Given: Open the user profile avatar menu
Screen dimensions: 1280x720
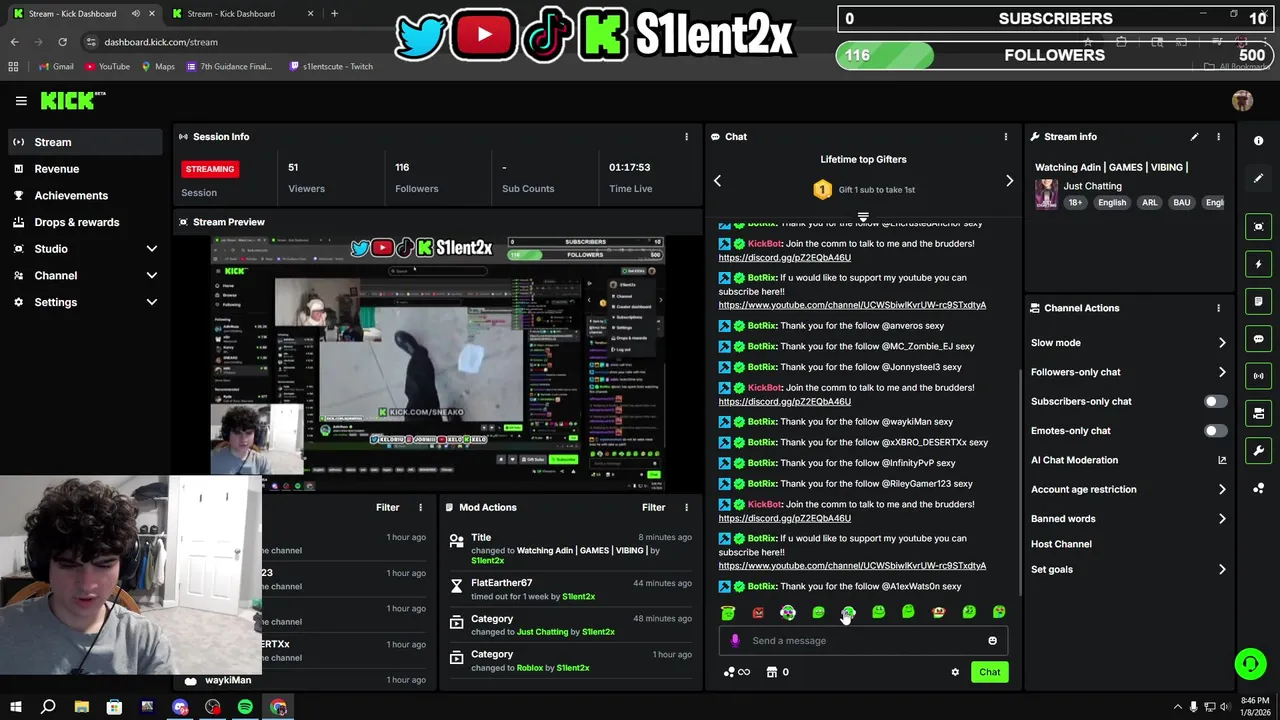Looking at the screenshot, I should (x=1242, y=100).
